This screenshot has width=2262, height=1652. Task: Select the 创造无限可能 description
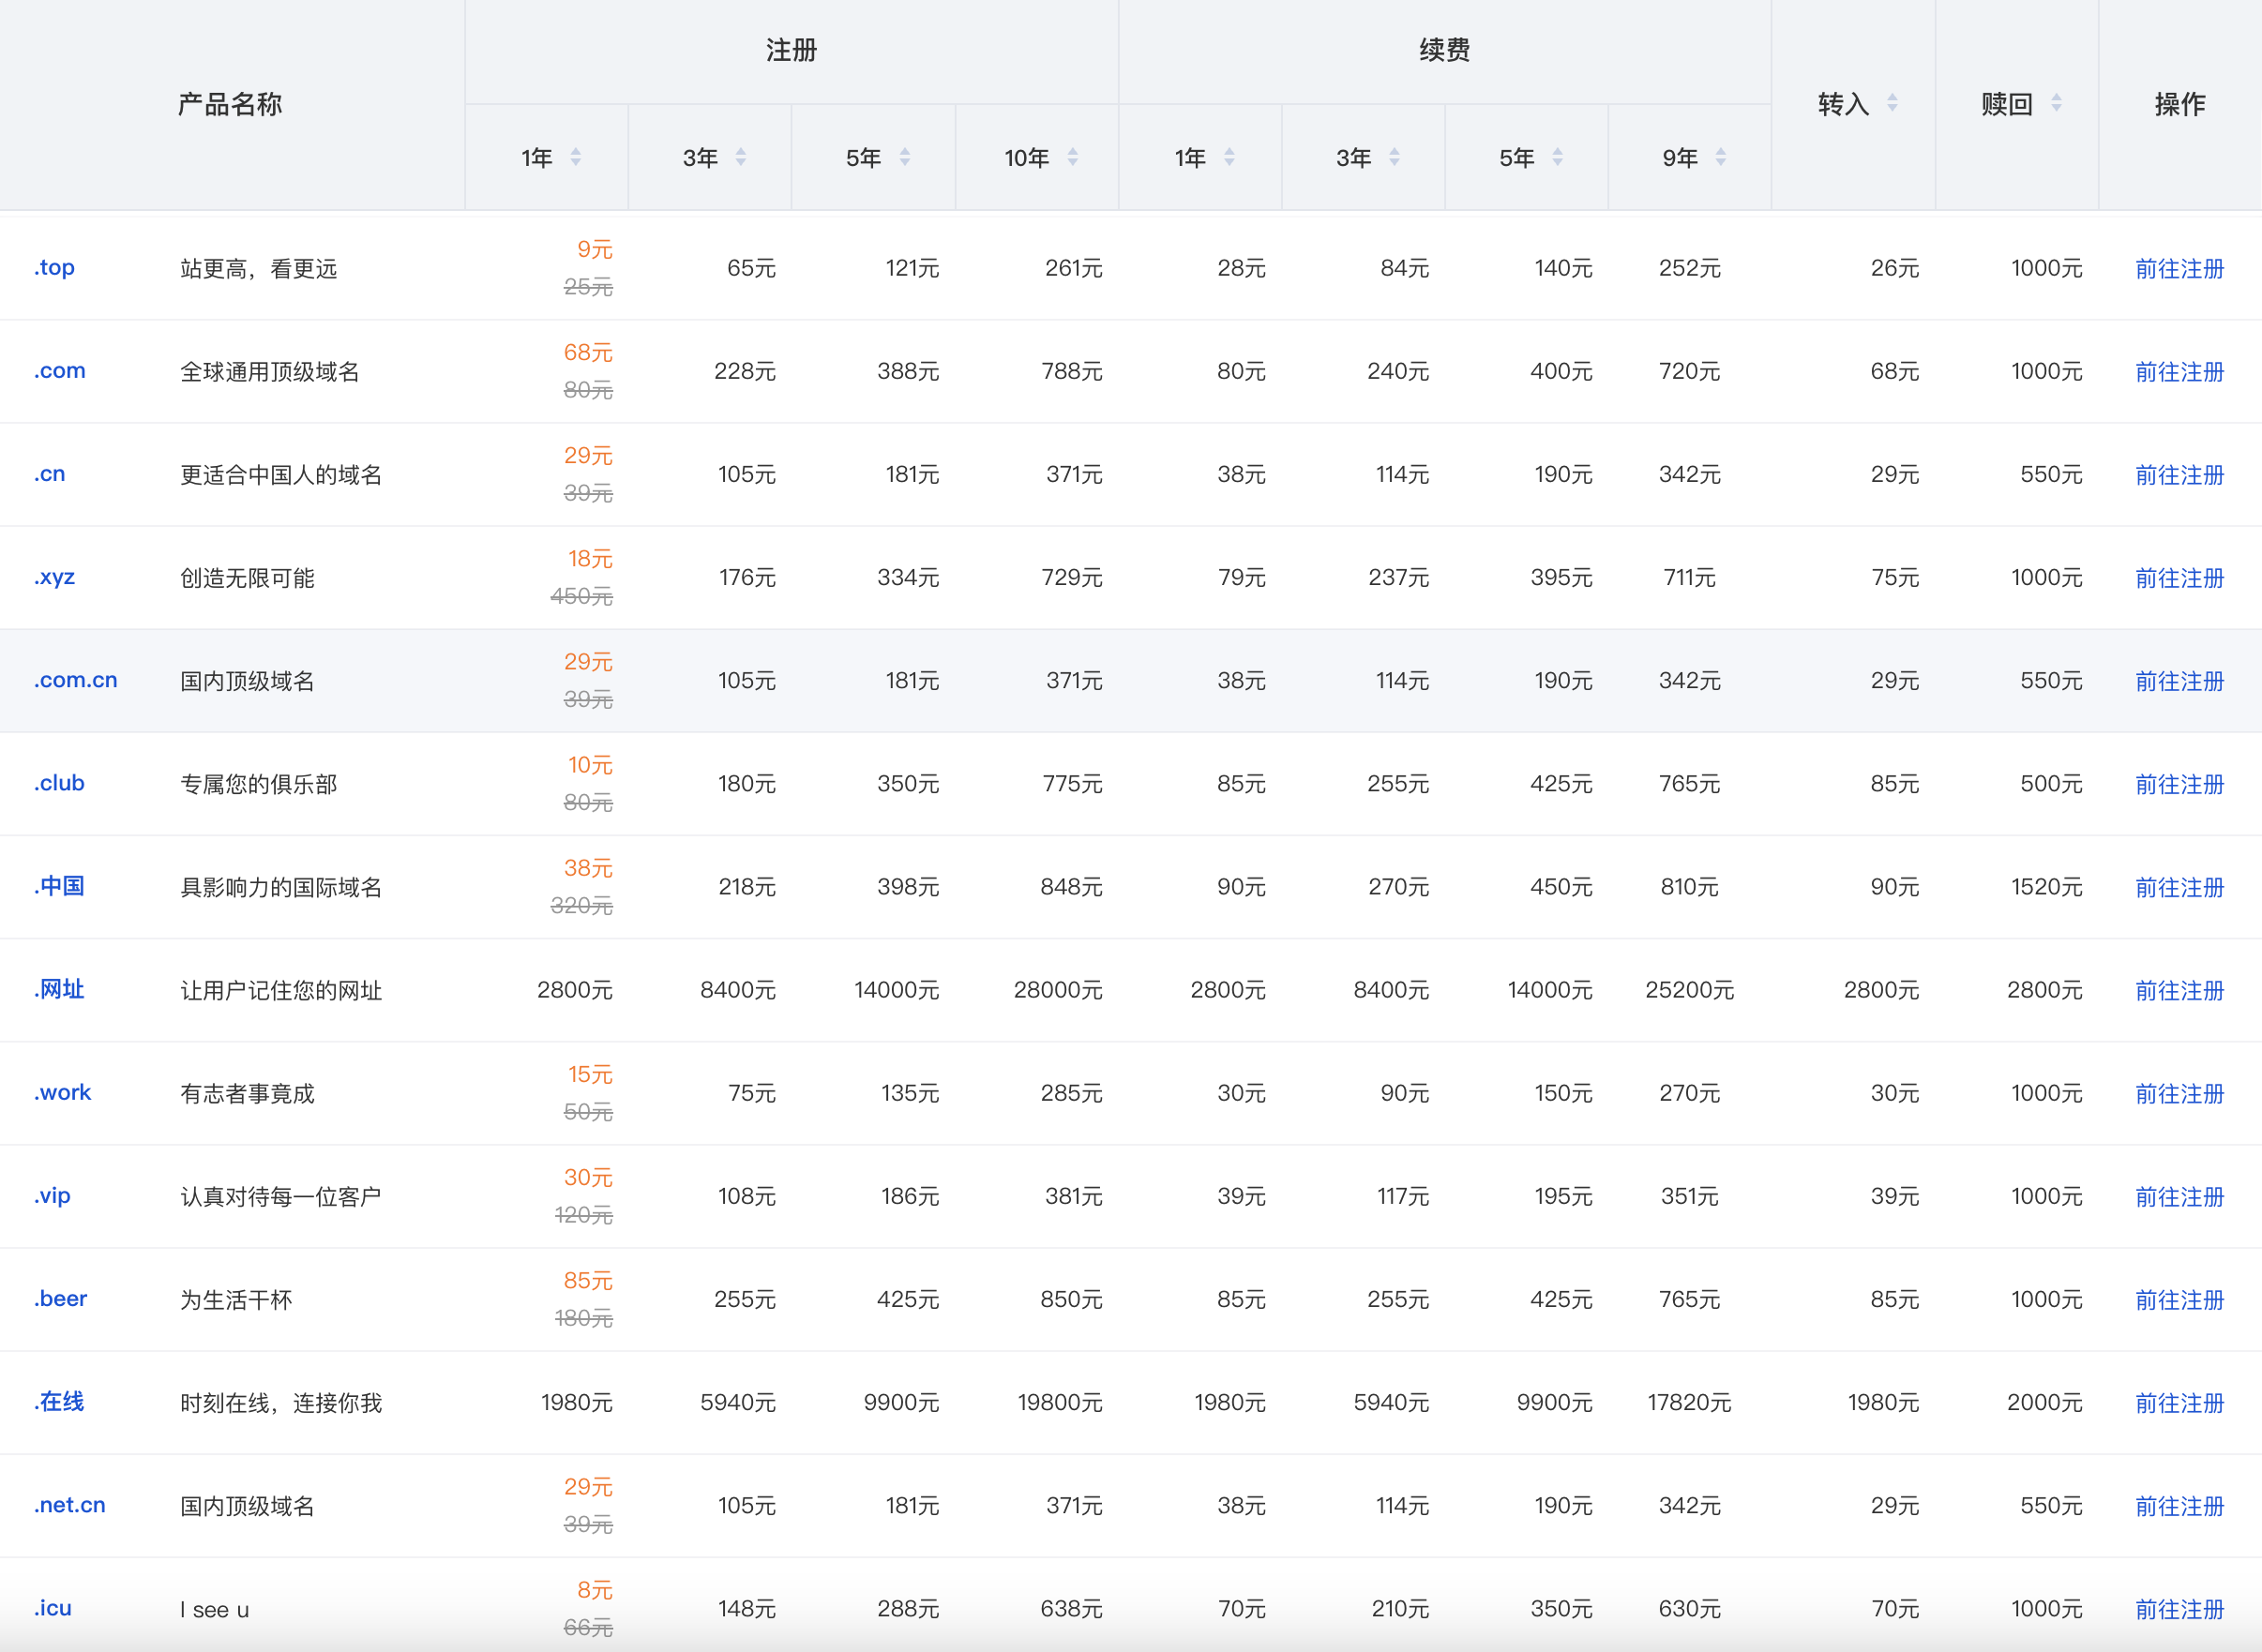tap(247, 578)
